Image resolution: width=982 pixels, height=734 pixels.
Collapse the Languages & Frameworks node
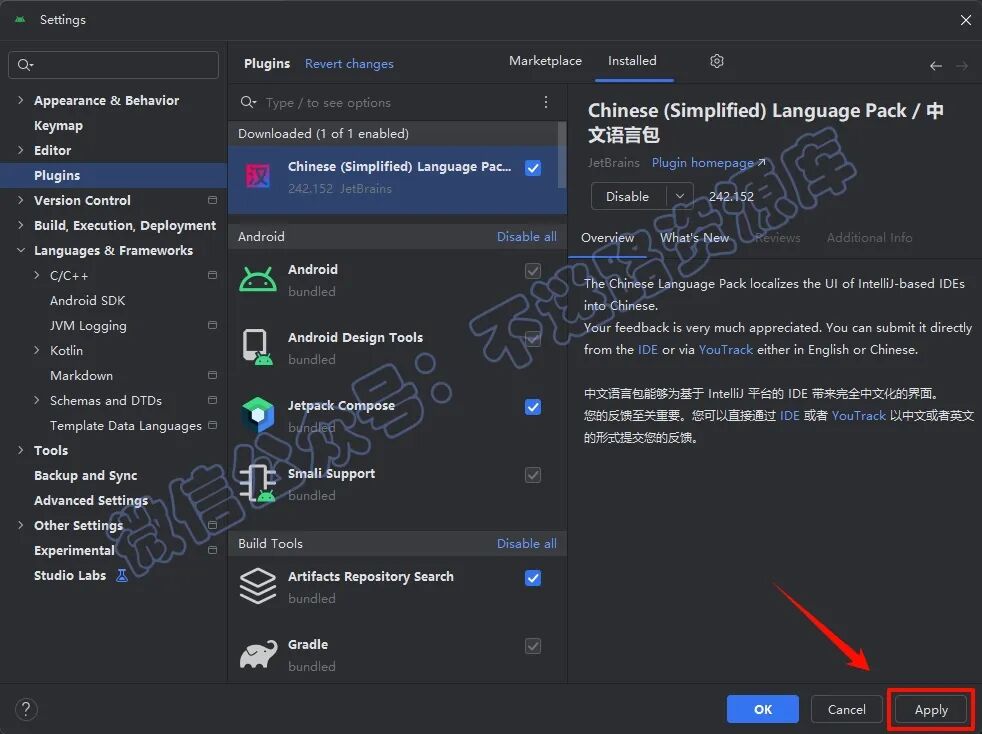[21, 250]
